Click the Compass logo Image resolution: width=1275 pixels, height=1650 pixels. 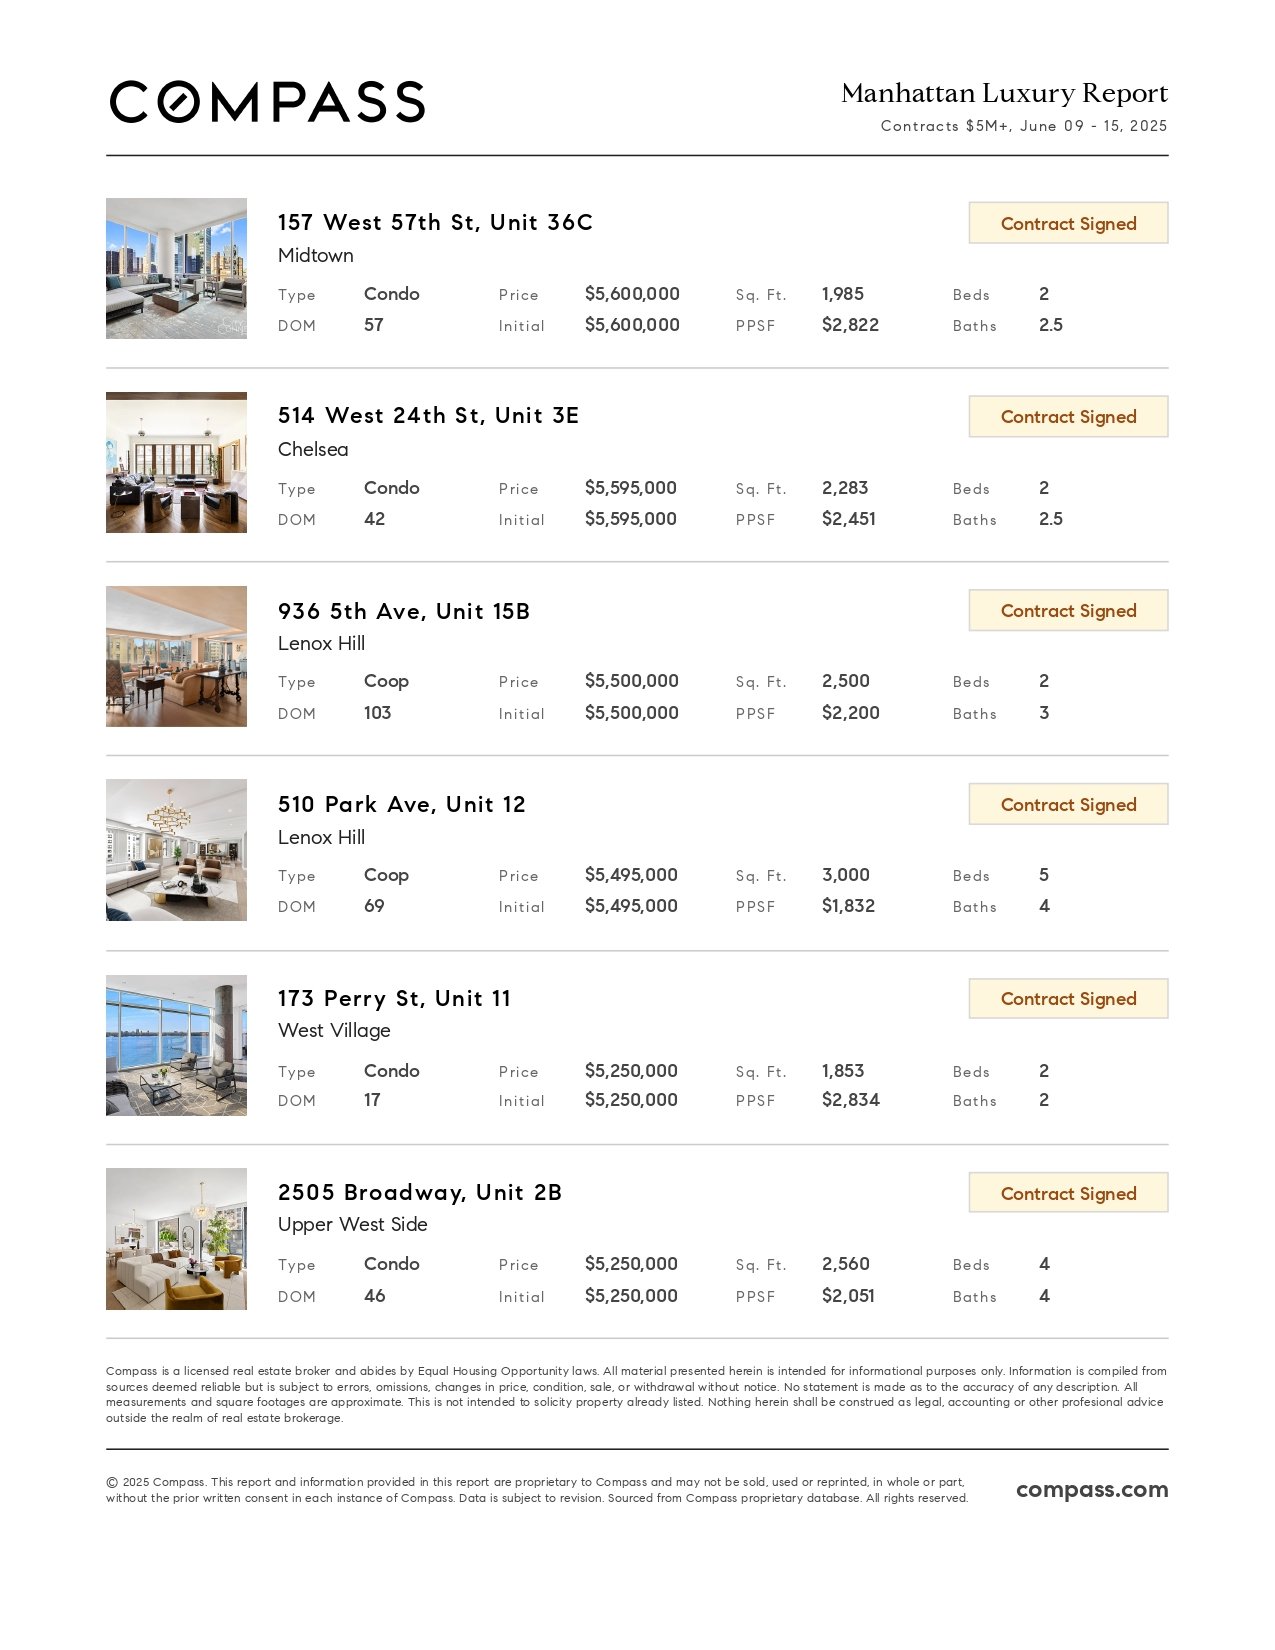click(x=267, y=102)
